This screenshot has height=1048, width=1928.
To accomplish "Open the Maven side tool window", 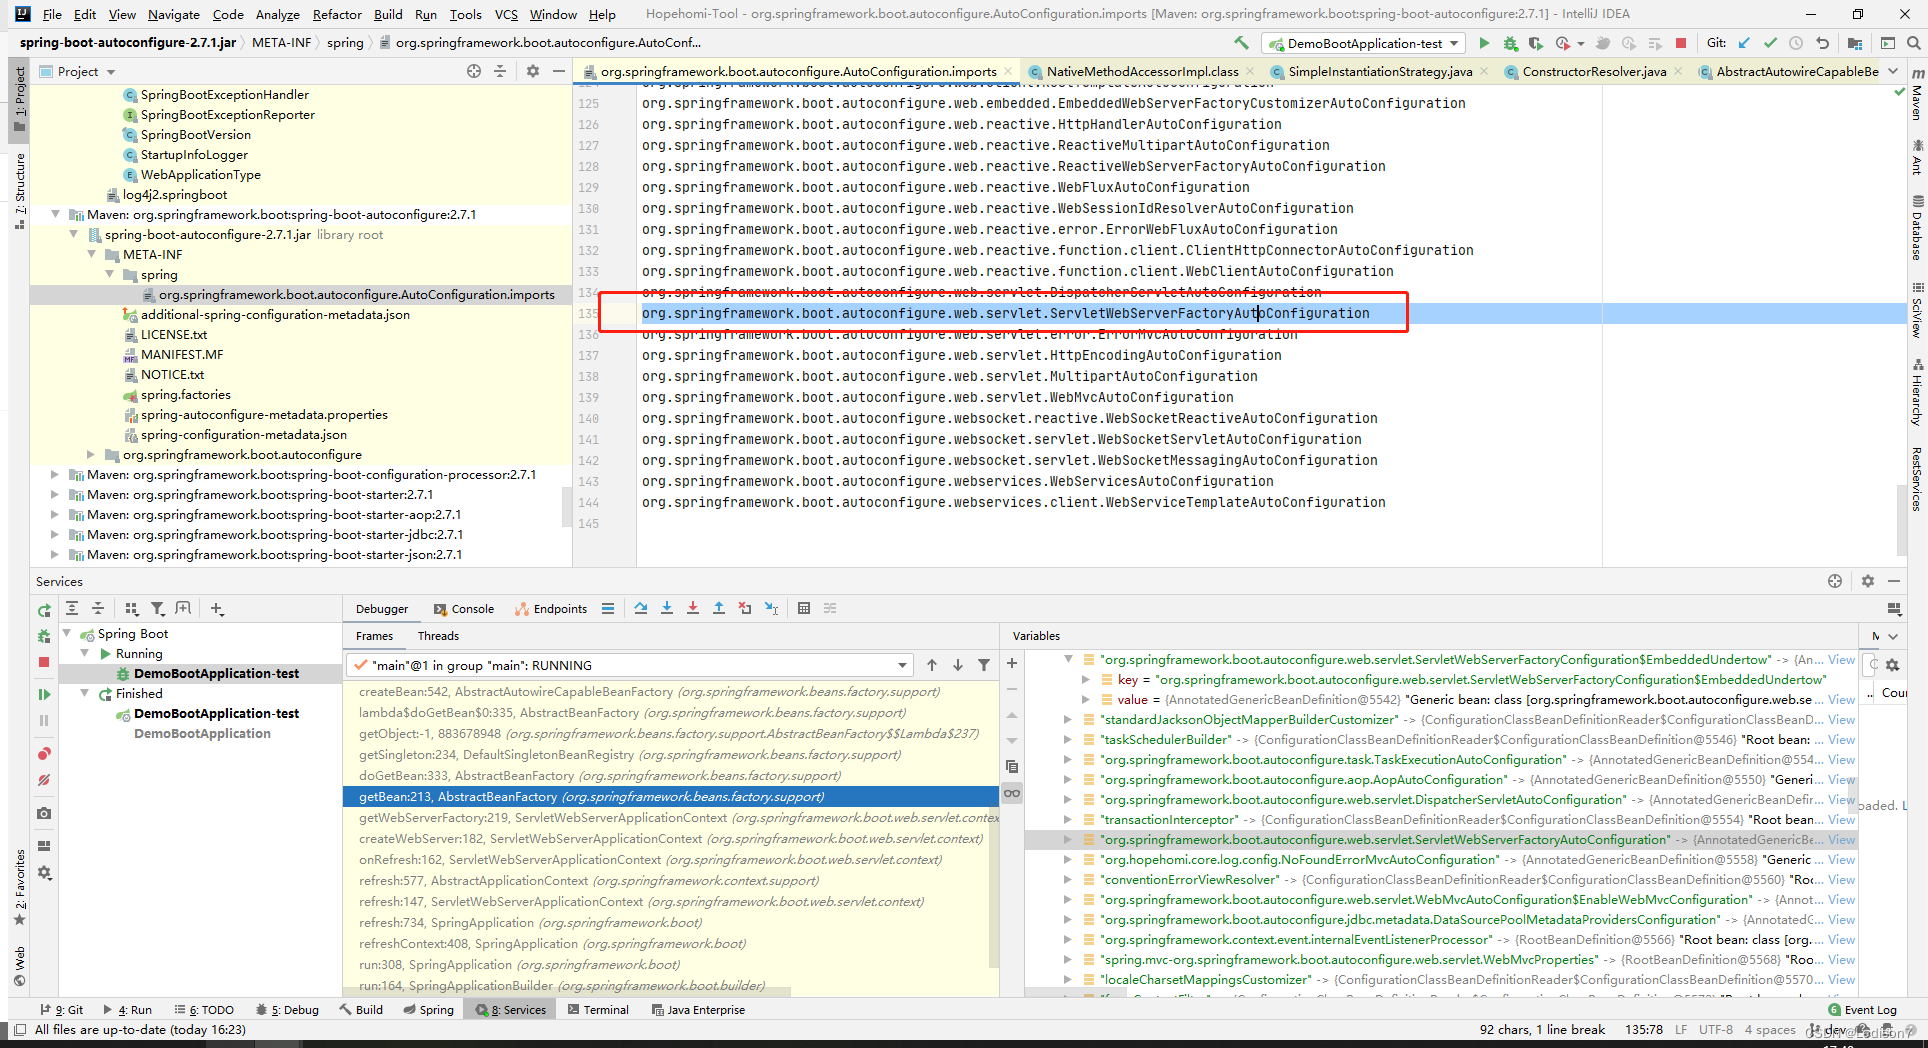I will [x=1917, y=95].
